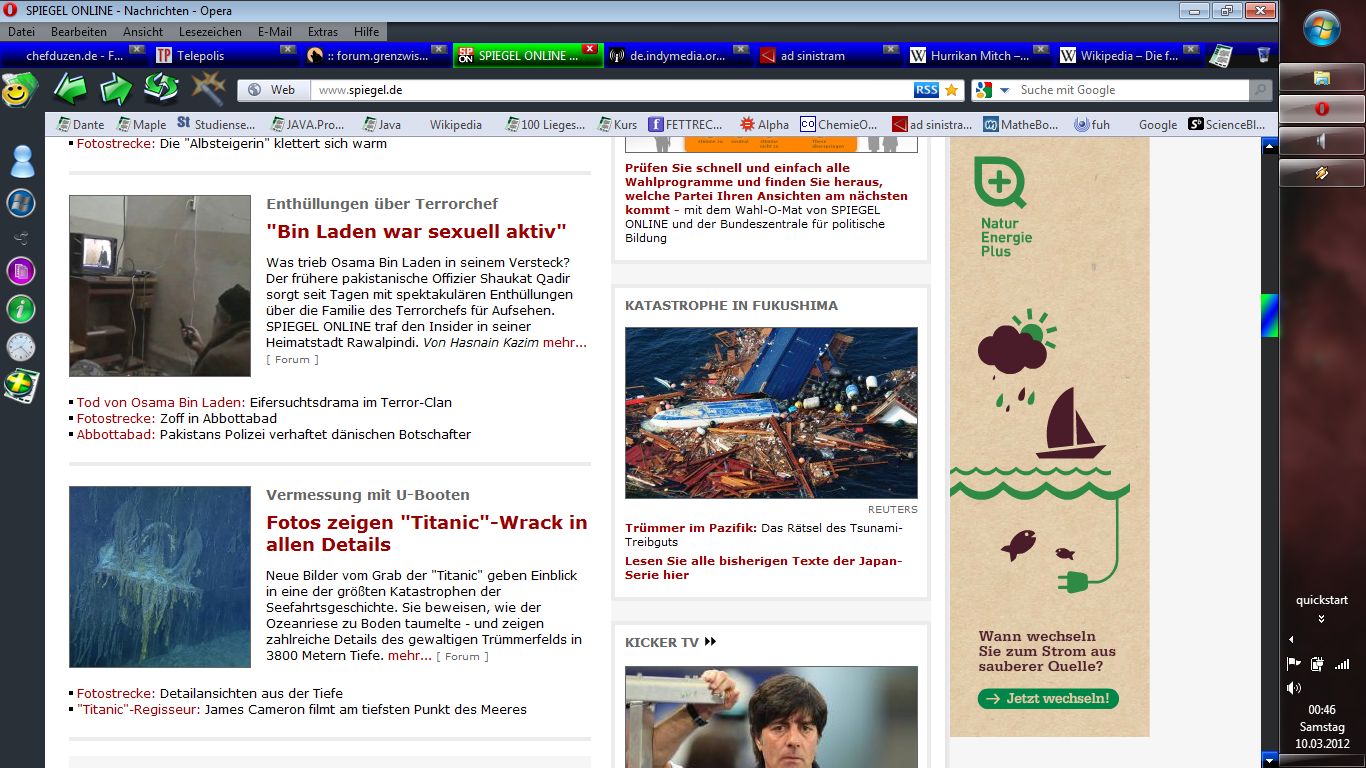
Task: Open closed tabs trash can icon
Action: (1263, 56)
